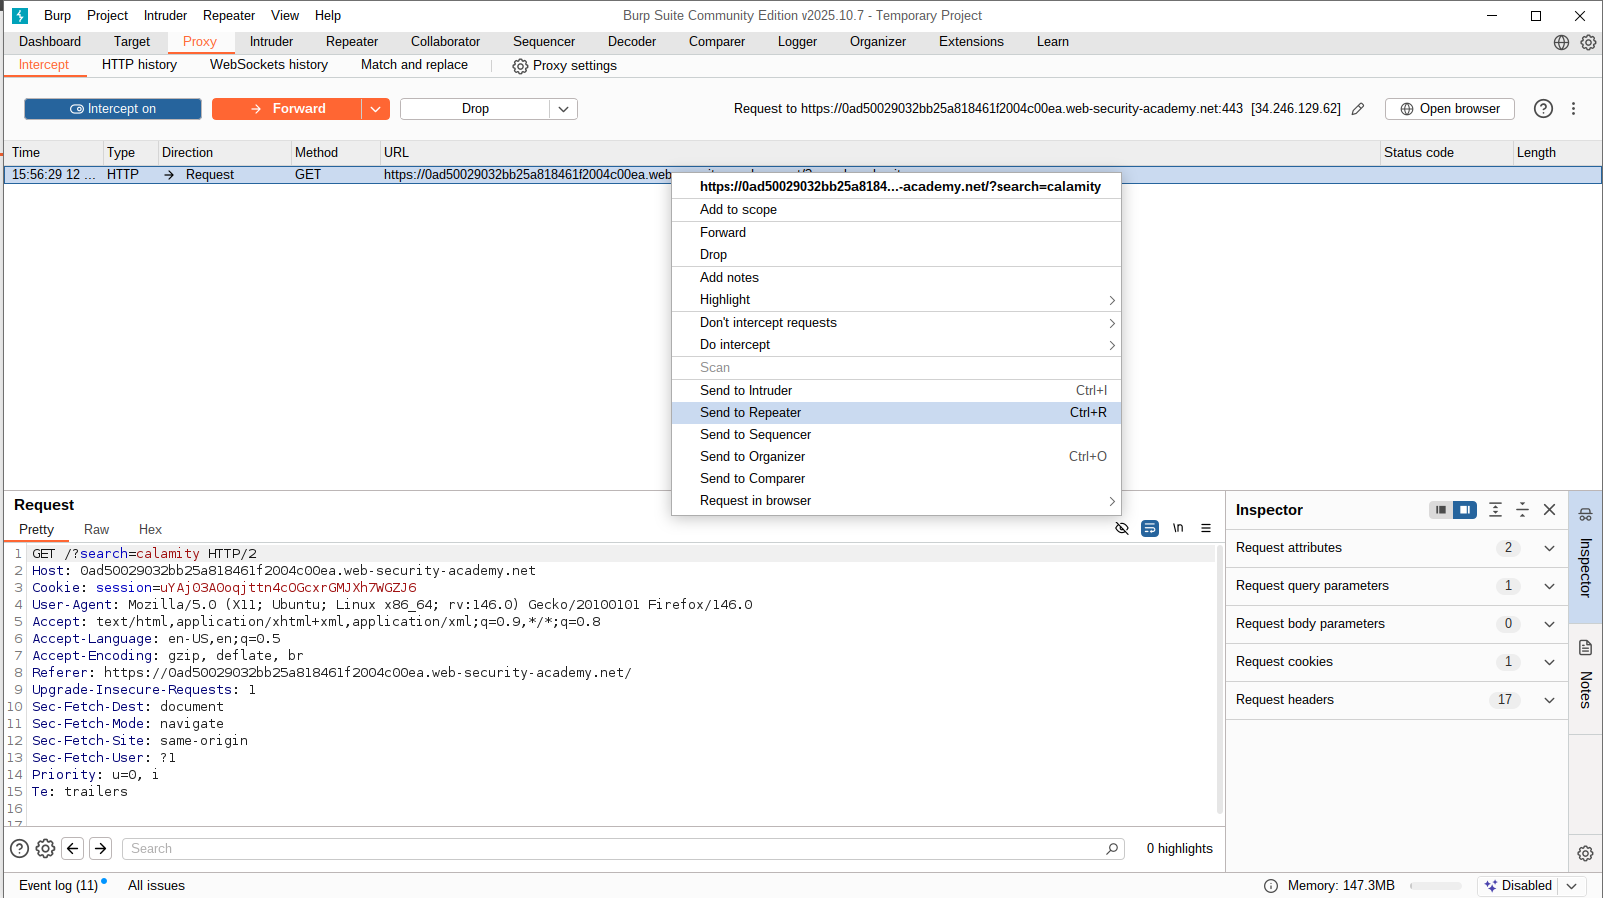
Task: Open the Drop button dropdown arrow
Action: pos(564,109)
